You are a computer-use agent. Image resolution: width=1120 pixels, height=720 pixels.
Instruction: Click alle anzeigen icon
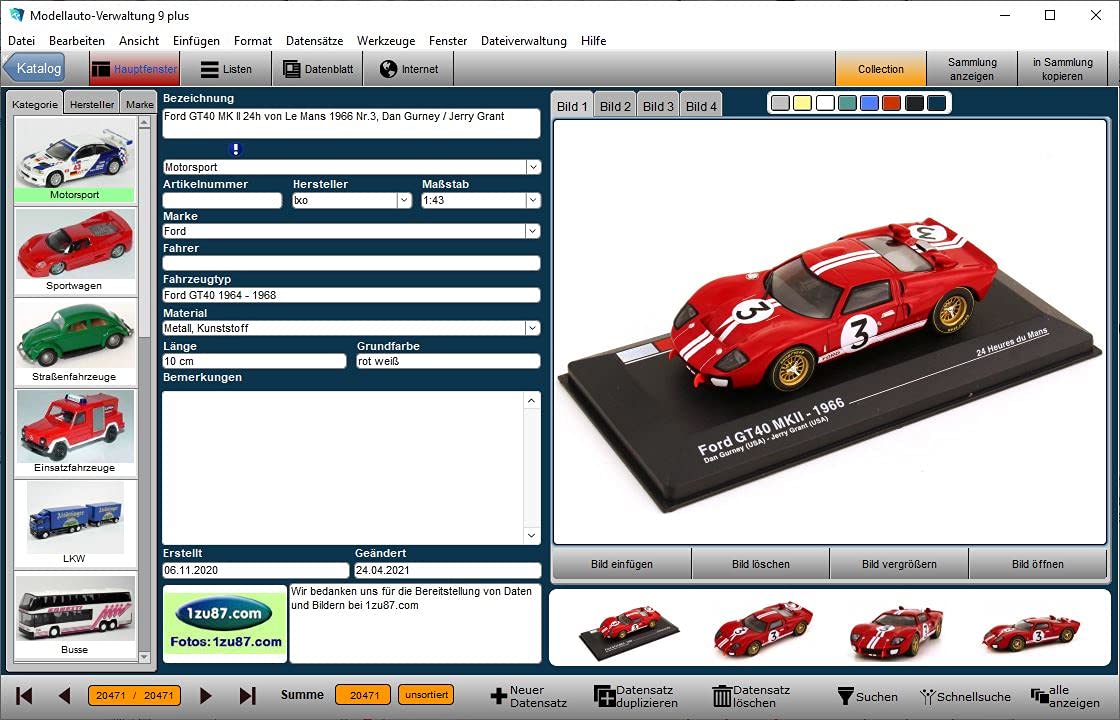(x=1039, y=696)
